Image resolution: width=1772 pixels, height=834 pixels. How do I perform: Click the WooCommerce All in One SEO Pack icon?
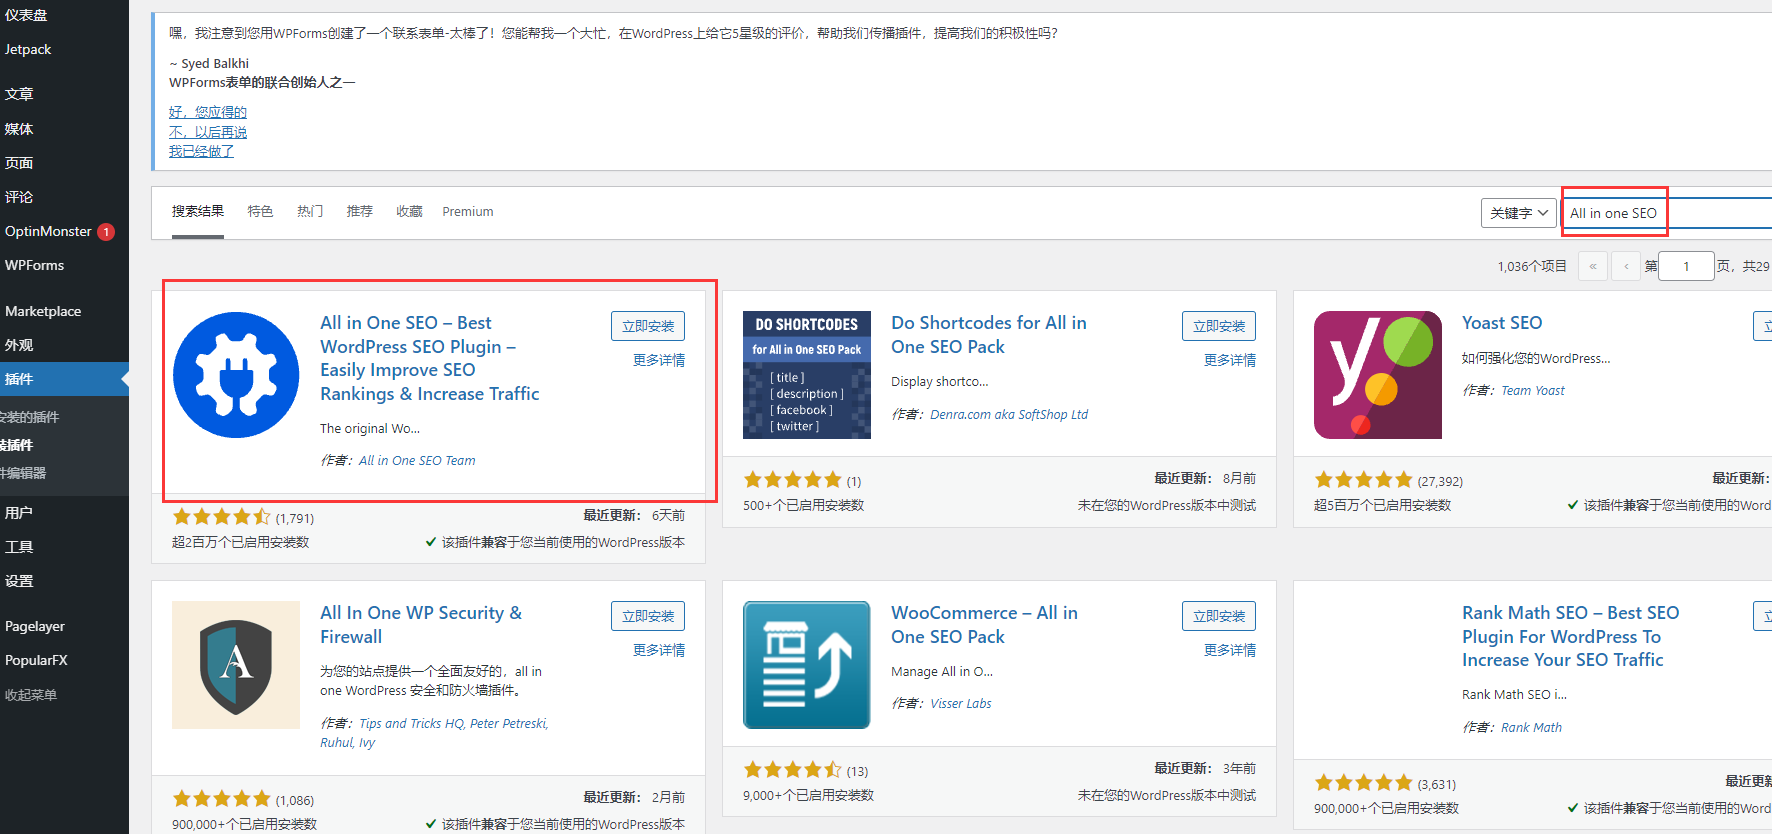click(807, 665)
